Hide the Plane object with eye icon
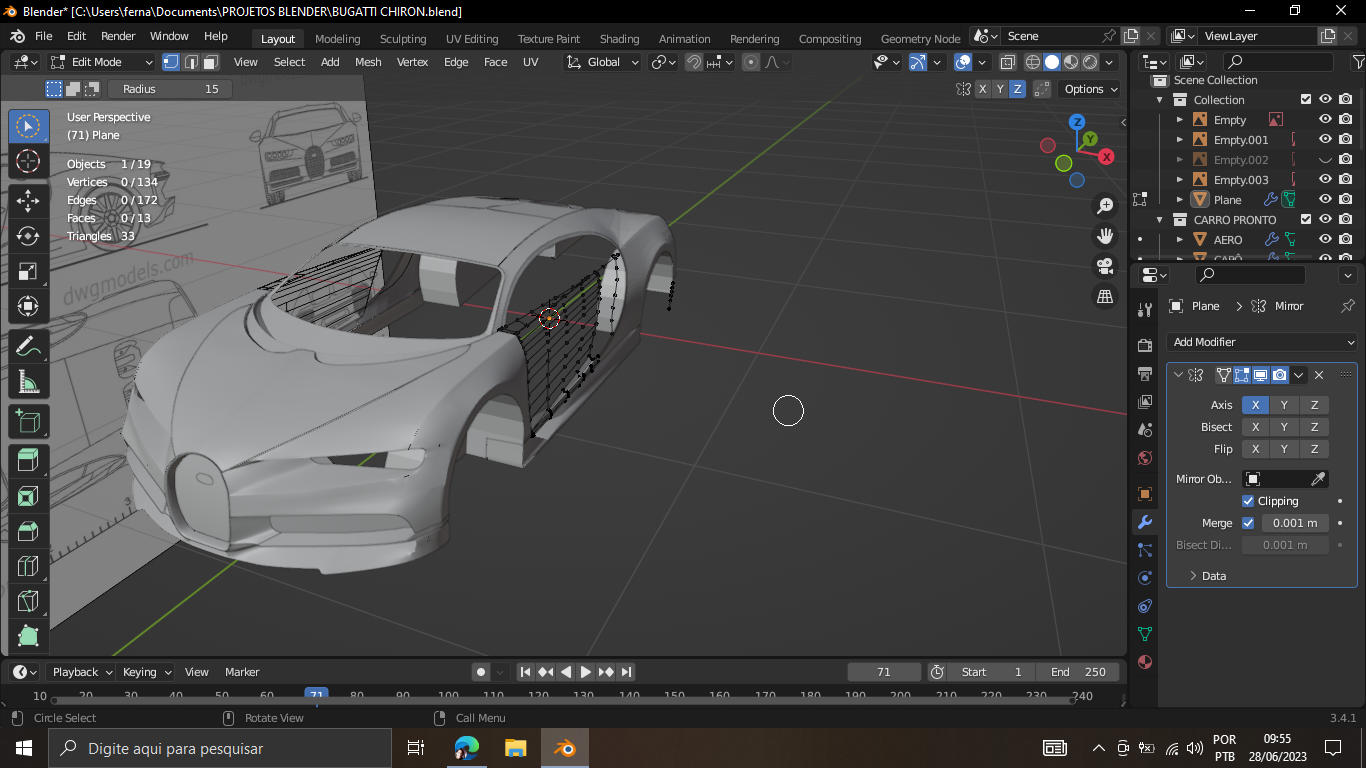 coord(1325,200)
